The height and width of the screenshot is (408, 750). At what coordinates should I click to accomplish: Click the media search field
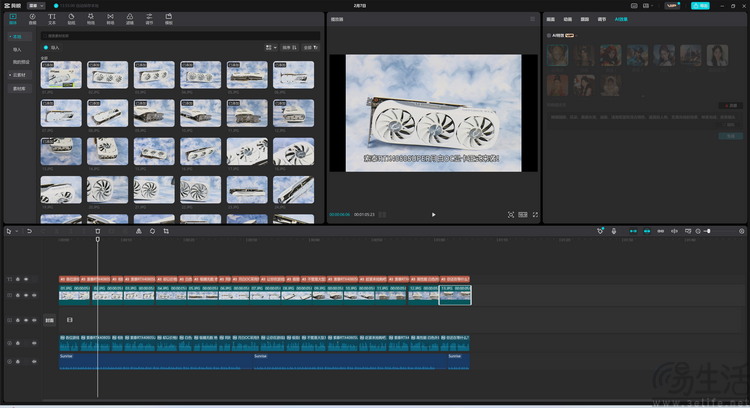coord(181,36)
